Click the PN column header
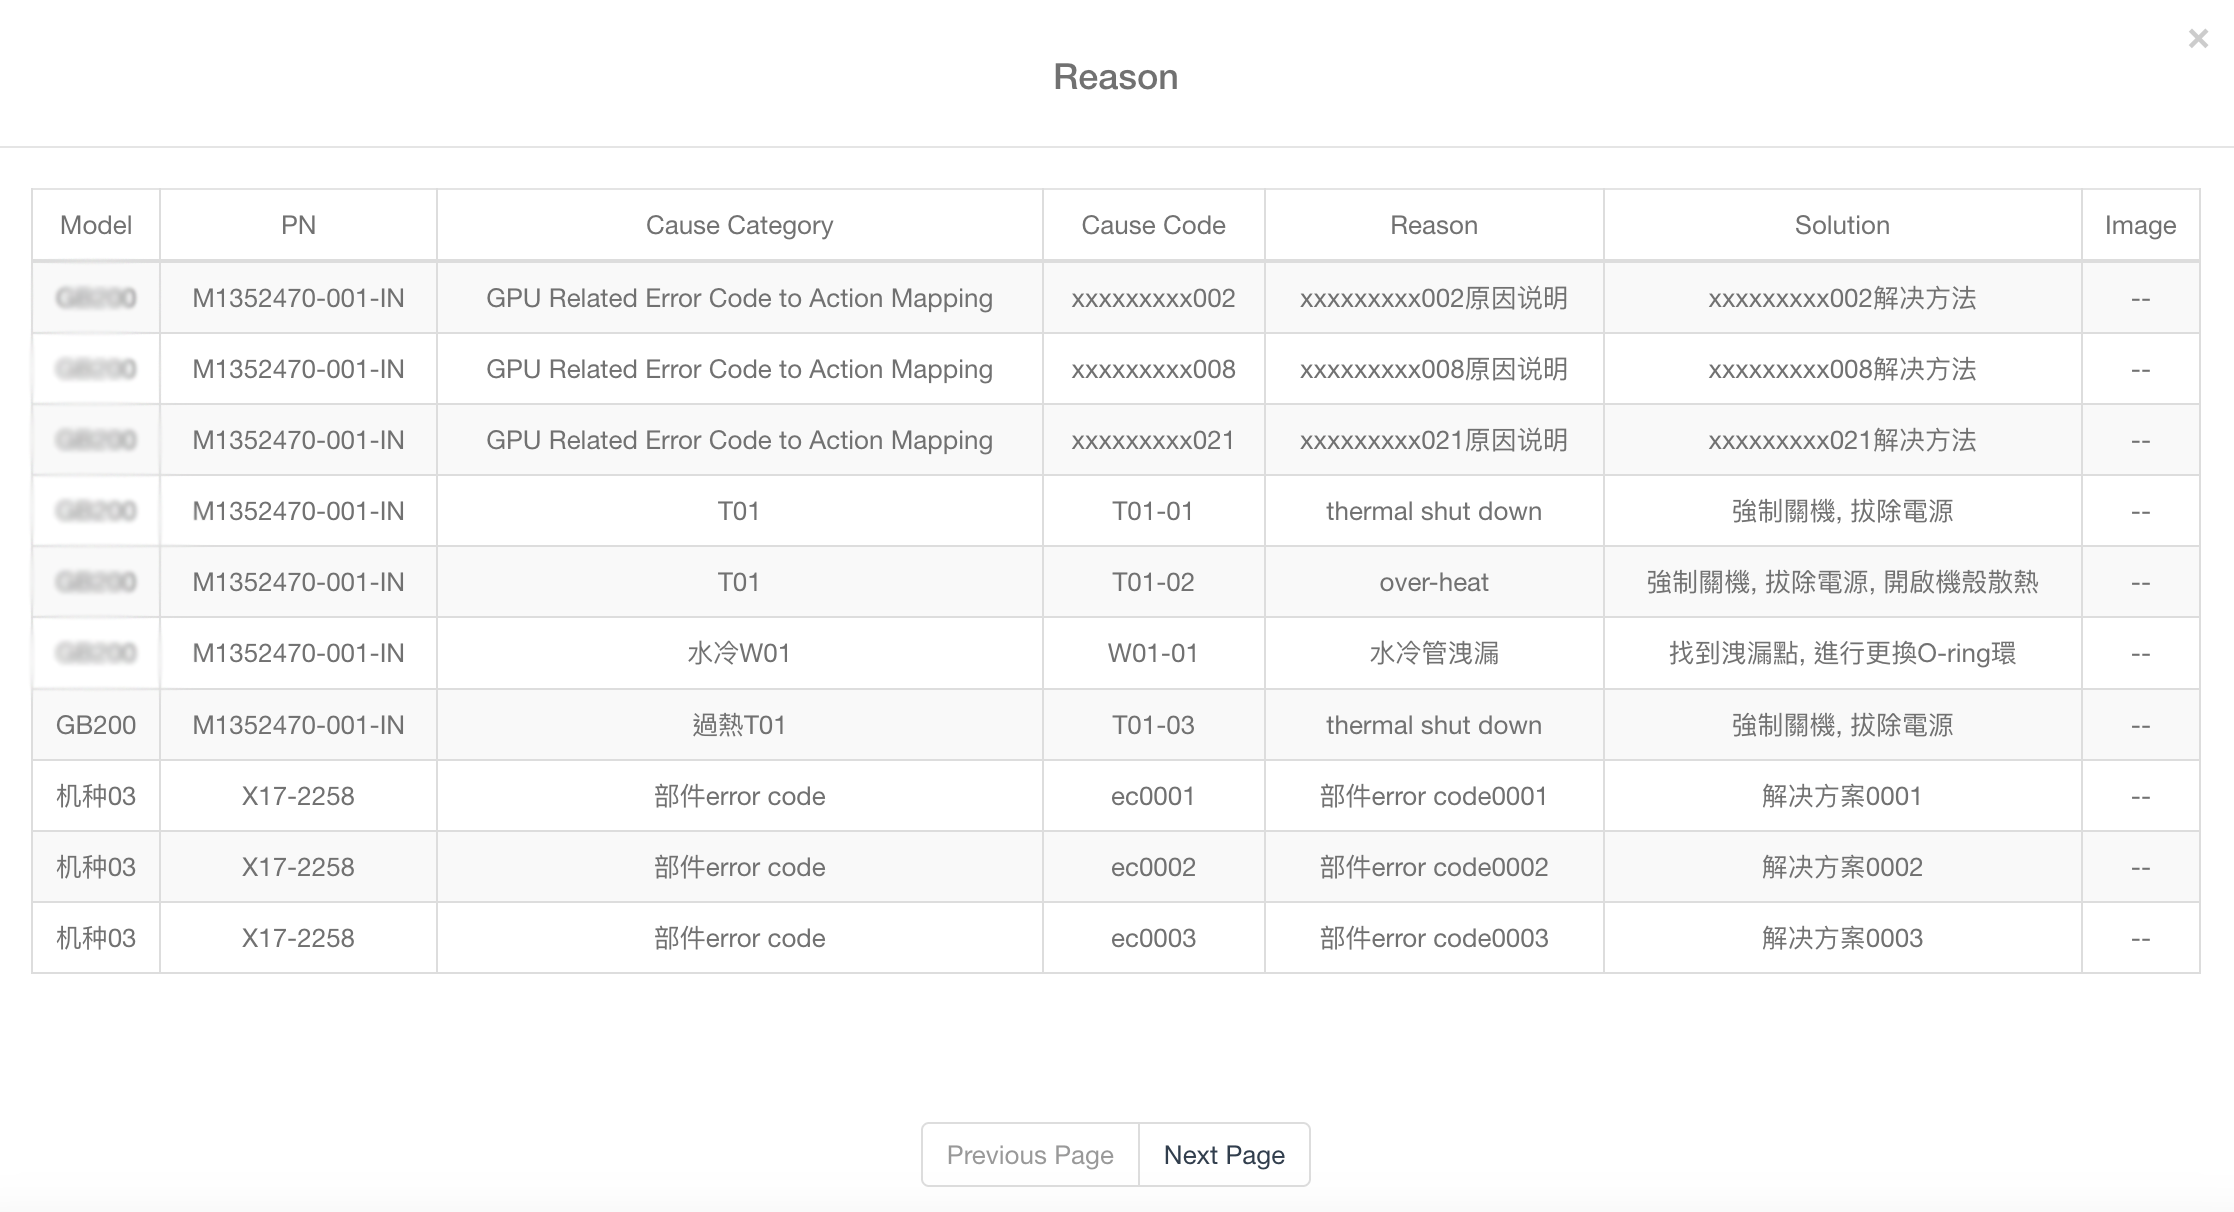 [298, 225]
